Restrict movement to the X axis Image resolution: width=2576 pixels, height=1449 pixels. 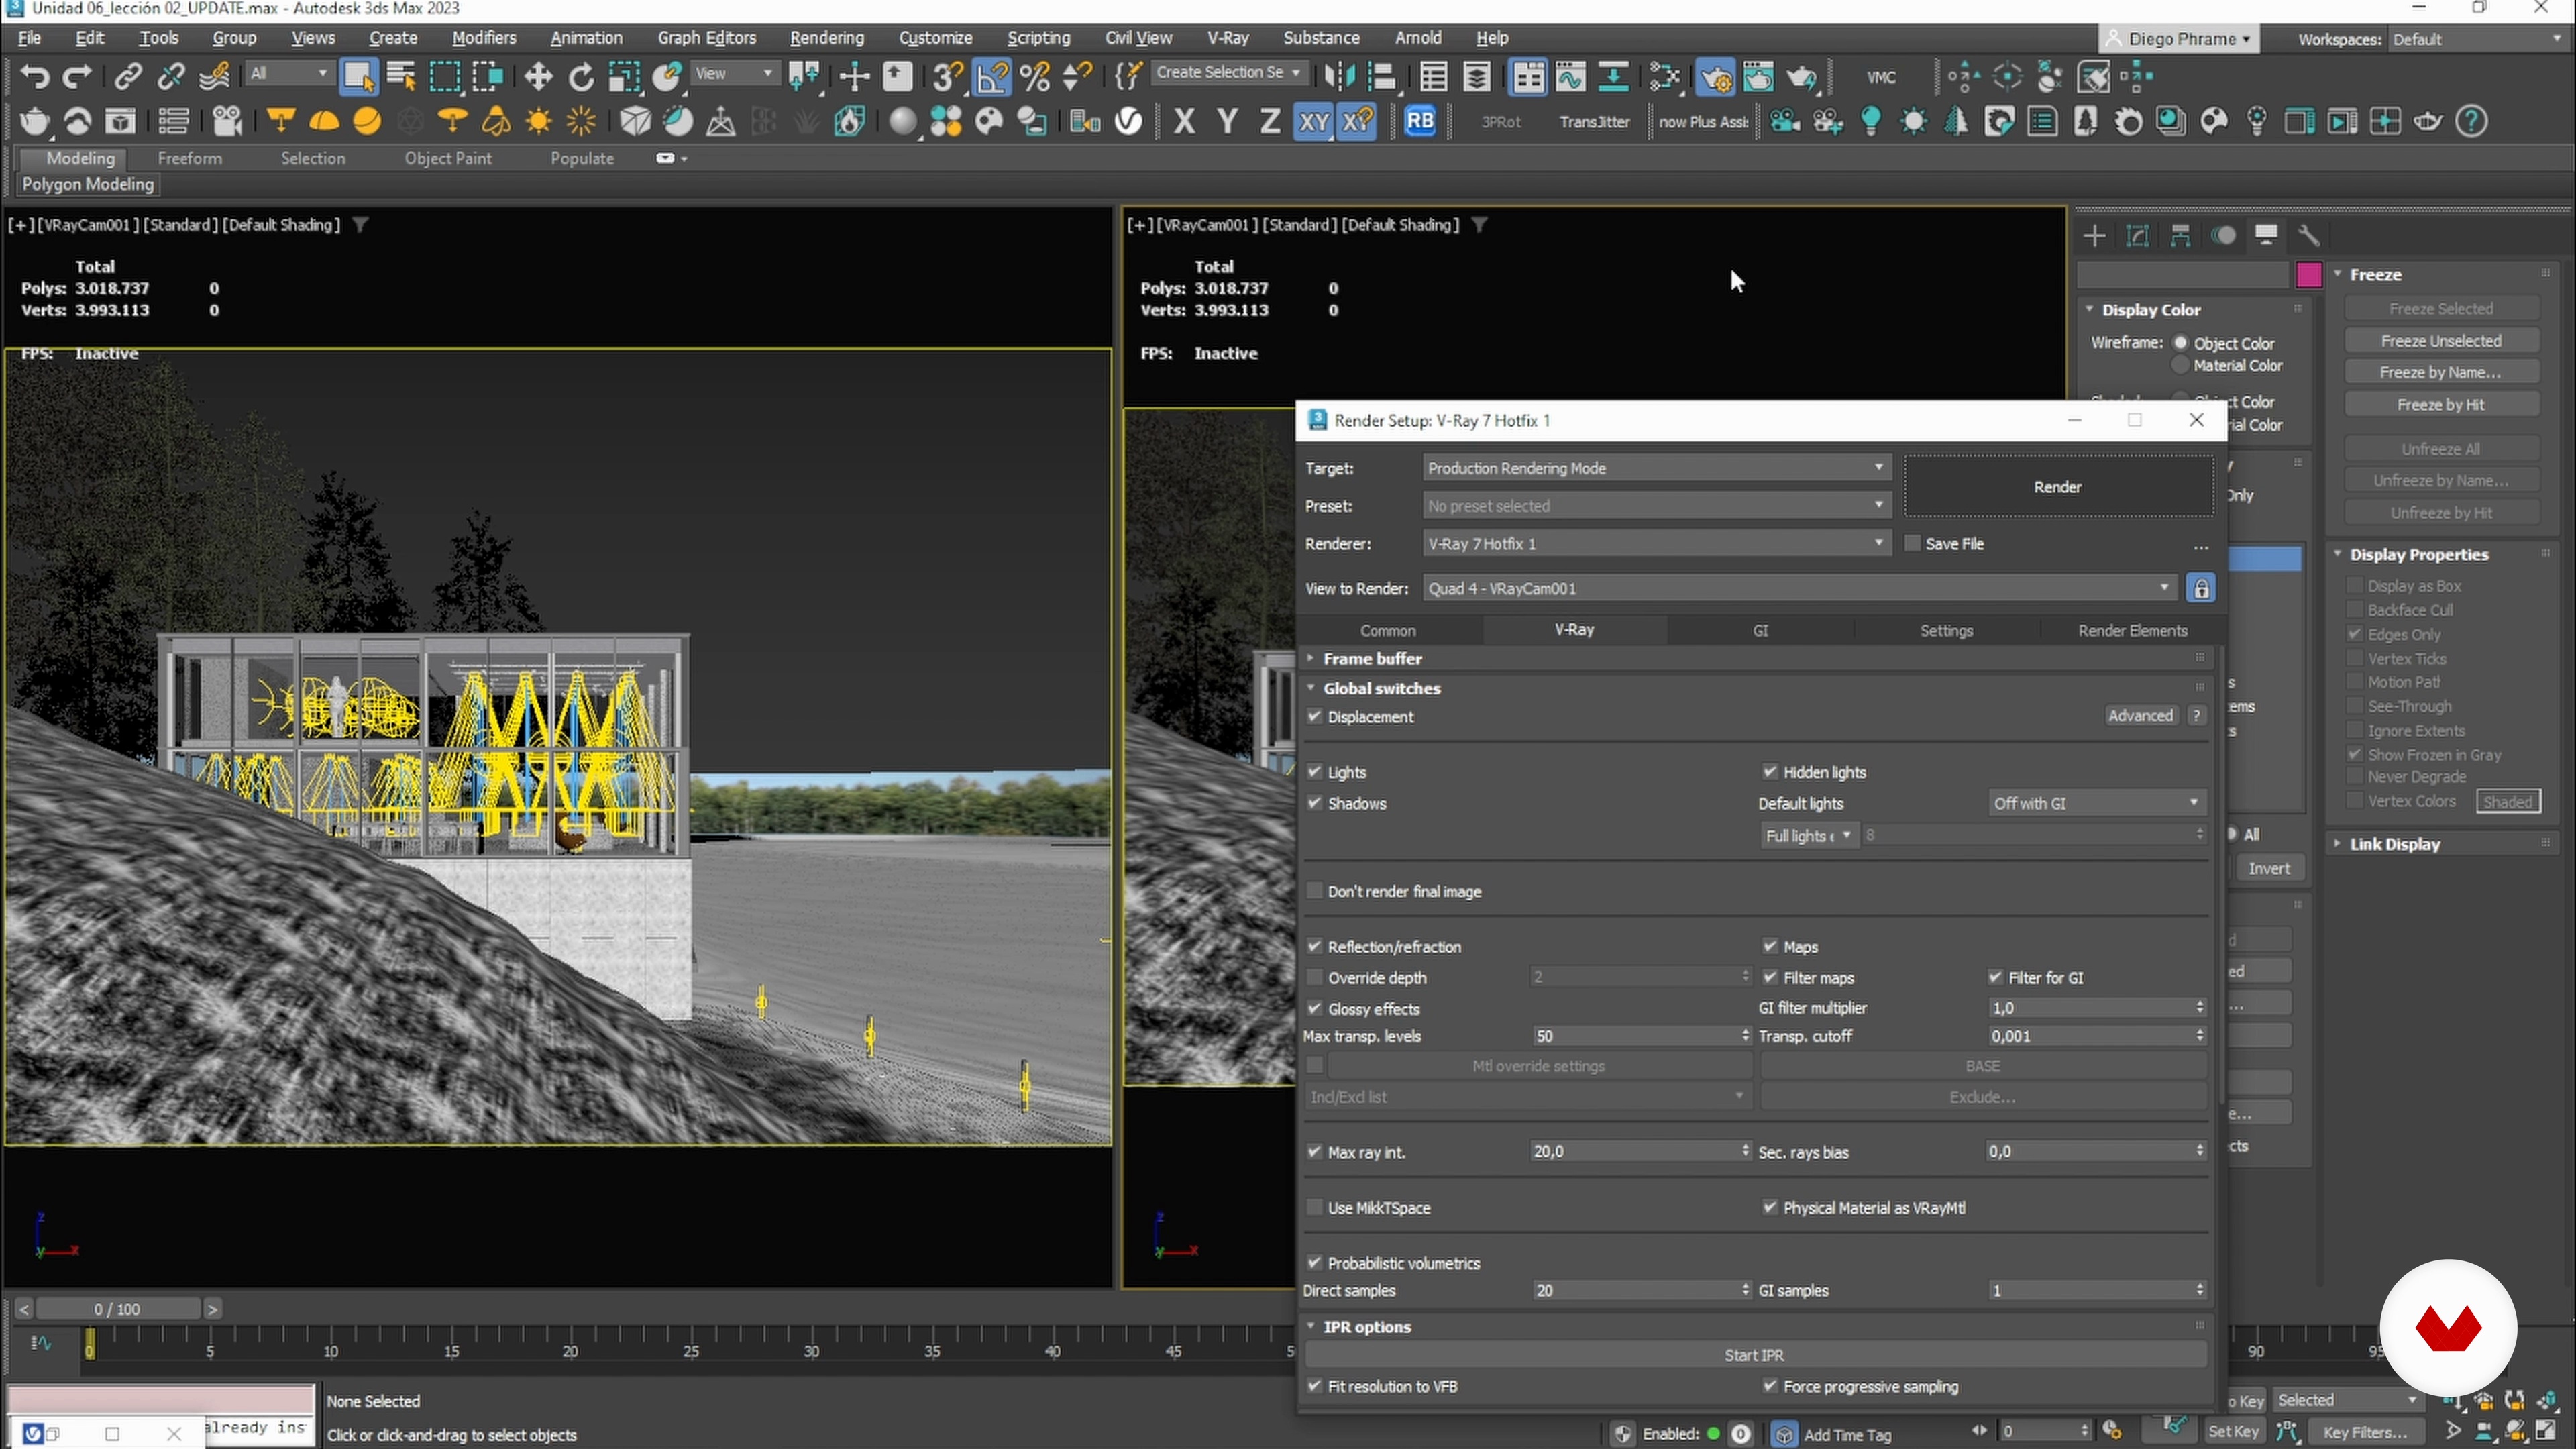coord(1184,122)
